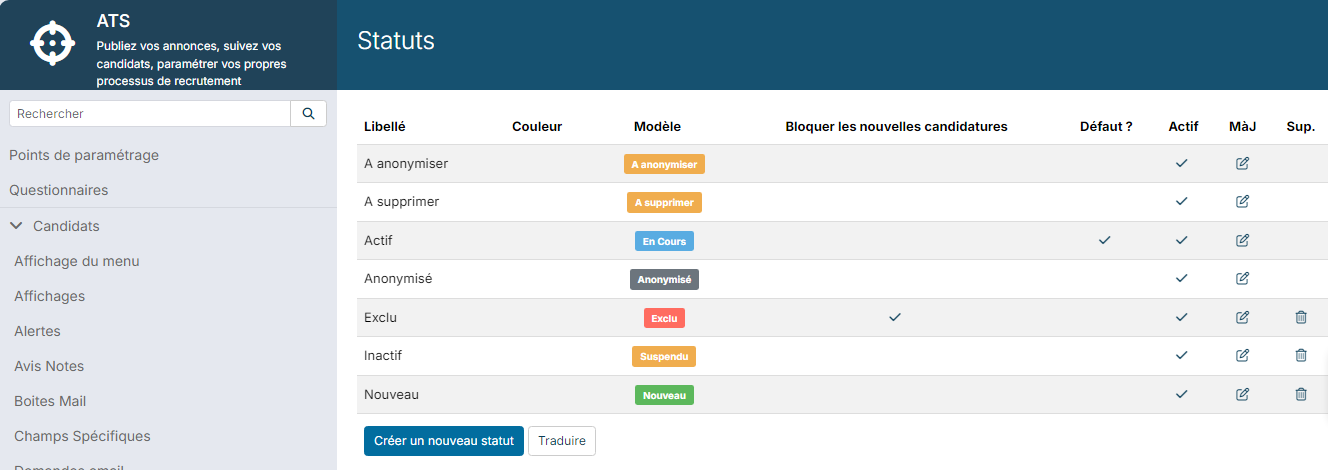Screen dimensions: 1328x470
Task: Open Affichage du menu entry
Action: pyautogui.click(x=77, y=261)
